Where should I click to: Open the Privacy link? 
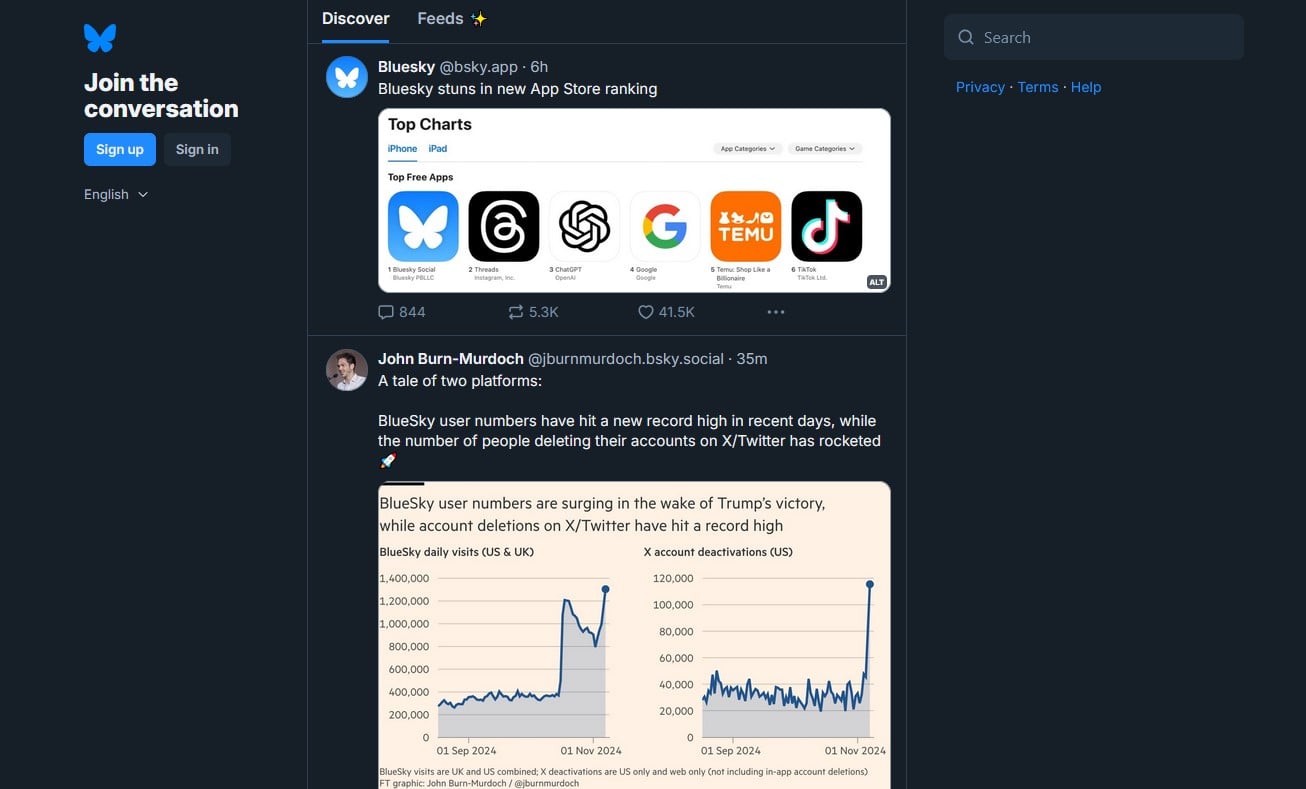pos(980,87)
